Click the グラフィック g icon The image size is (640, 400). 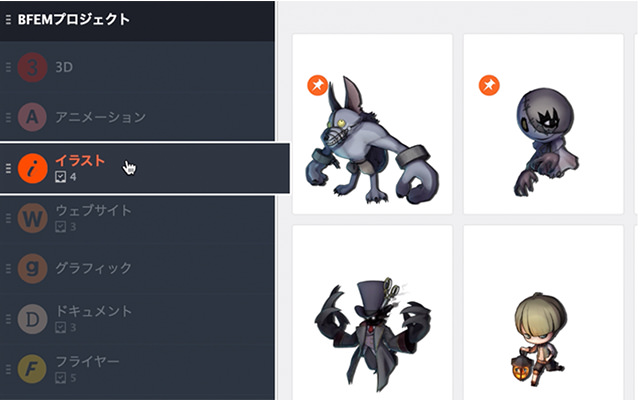tap(32, 269)
